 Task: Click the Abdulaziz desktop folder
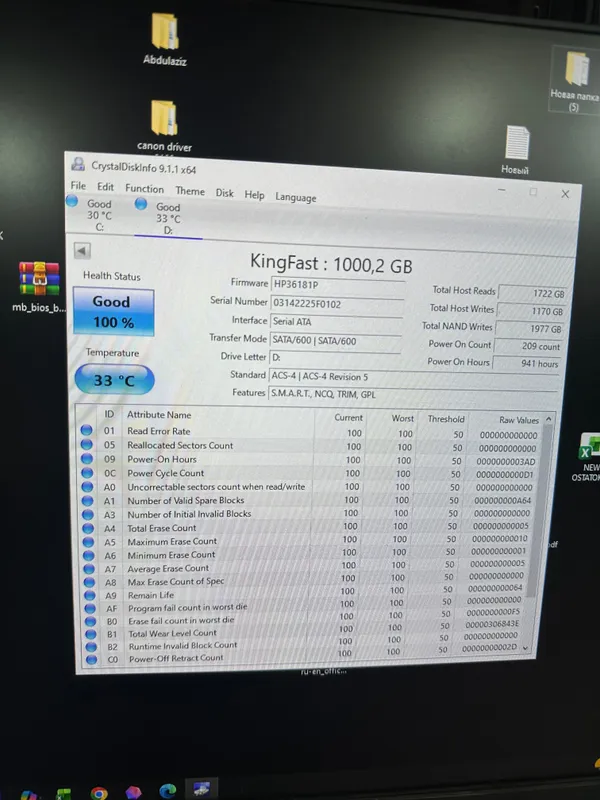click(165, 39)
